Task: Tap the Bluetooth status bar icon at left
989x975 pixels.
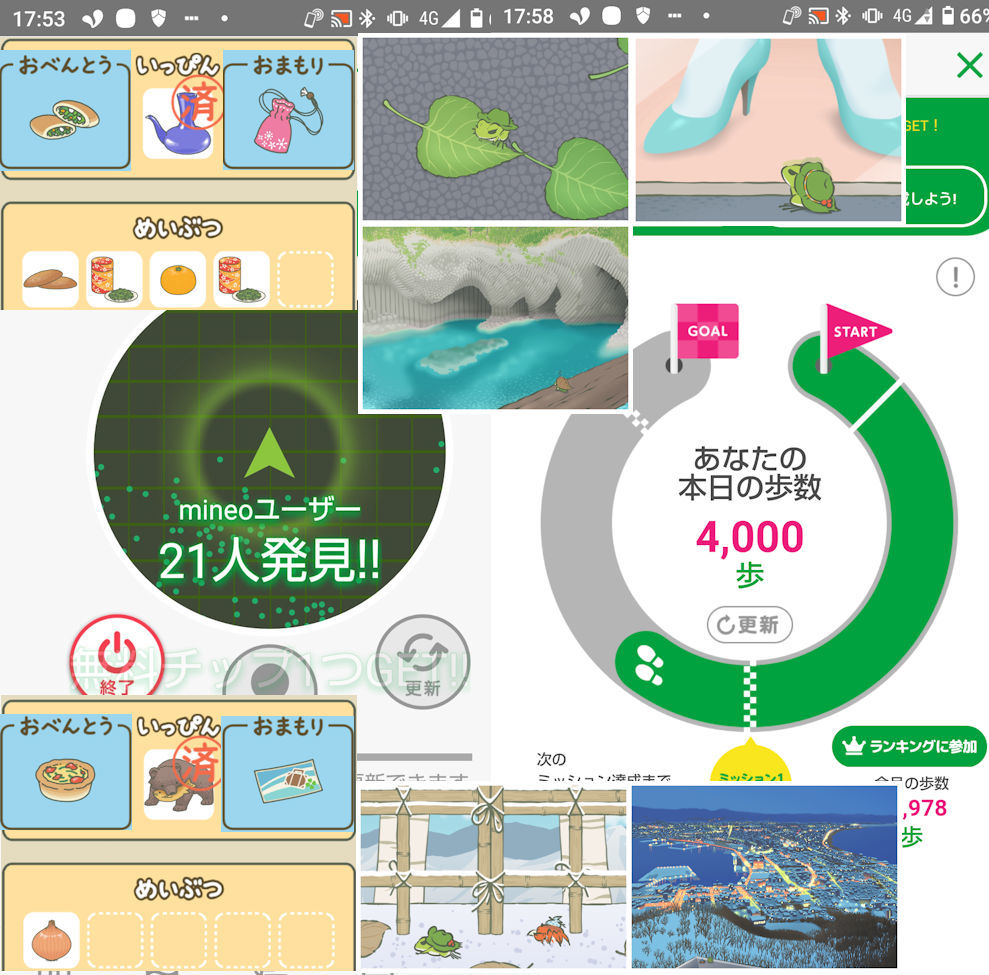Action: pos(367,18)
